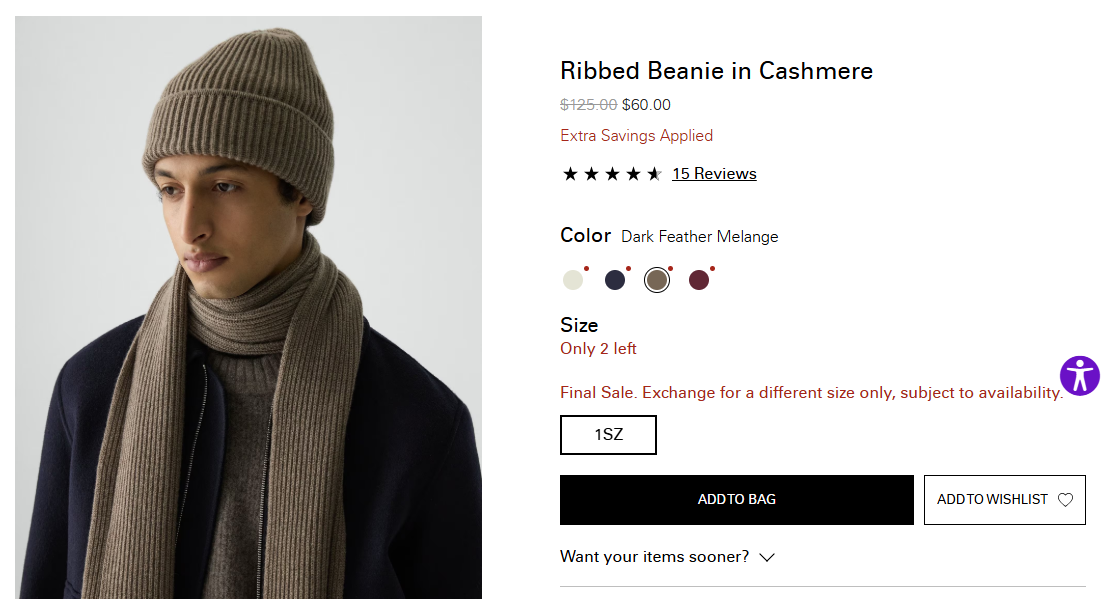Open the accessibility options widget

[x=1080, y=376]
